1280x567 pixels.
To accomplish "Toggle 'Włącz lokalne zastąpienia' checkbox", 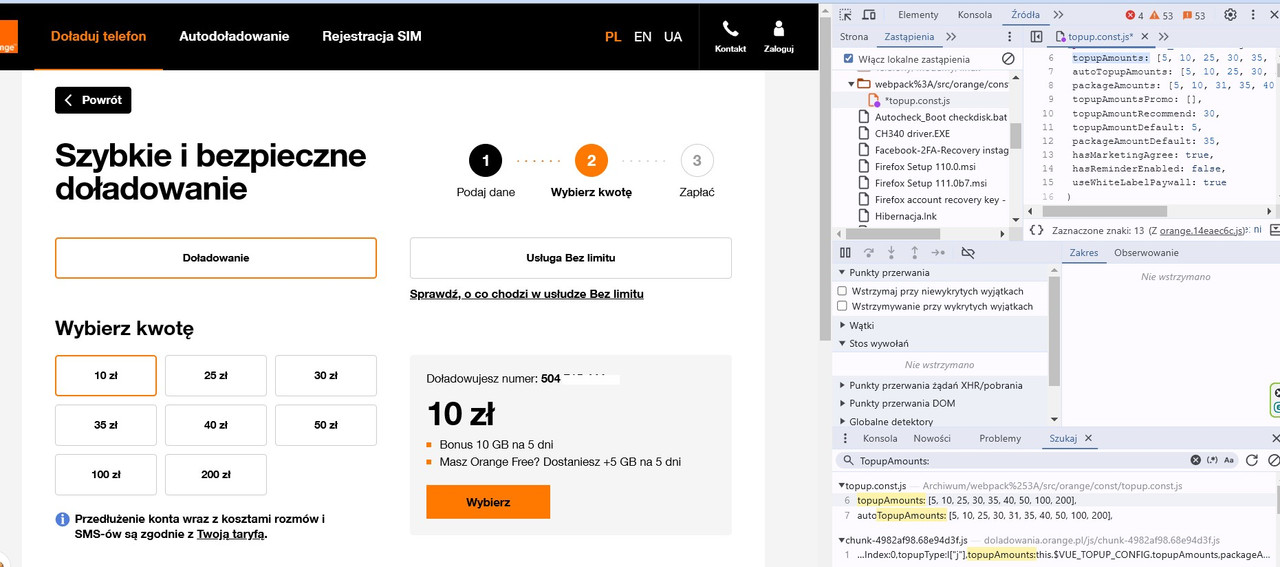I will [x=849, y=59].
